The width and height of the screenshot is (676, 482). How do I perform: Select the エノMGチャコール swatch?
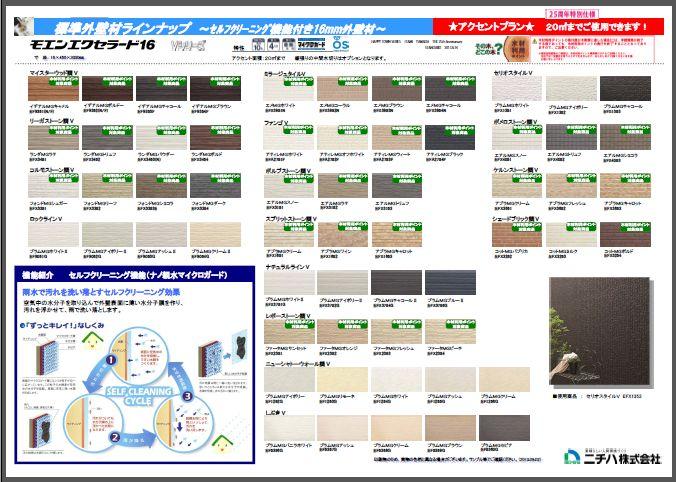[451, 88]
